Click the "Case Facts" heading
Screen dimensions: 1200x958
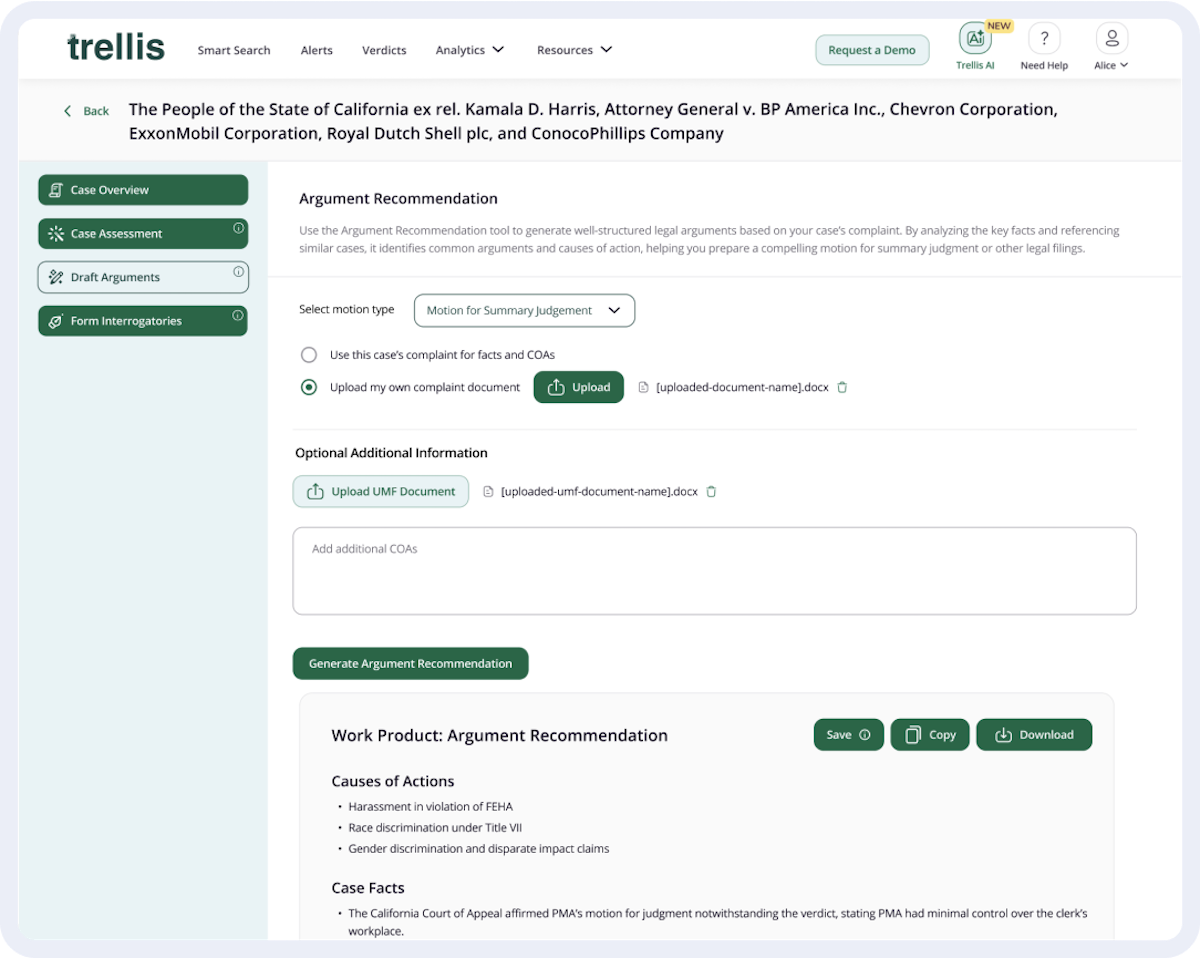coord(368,888)
